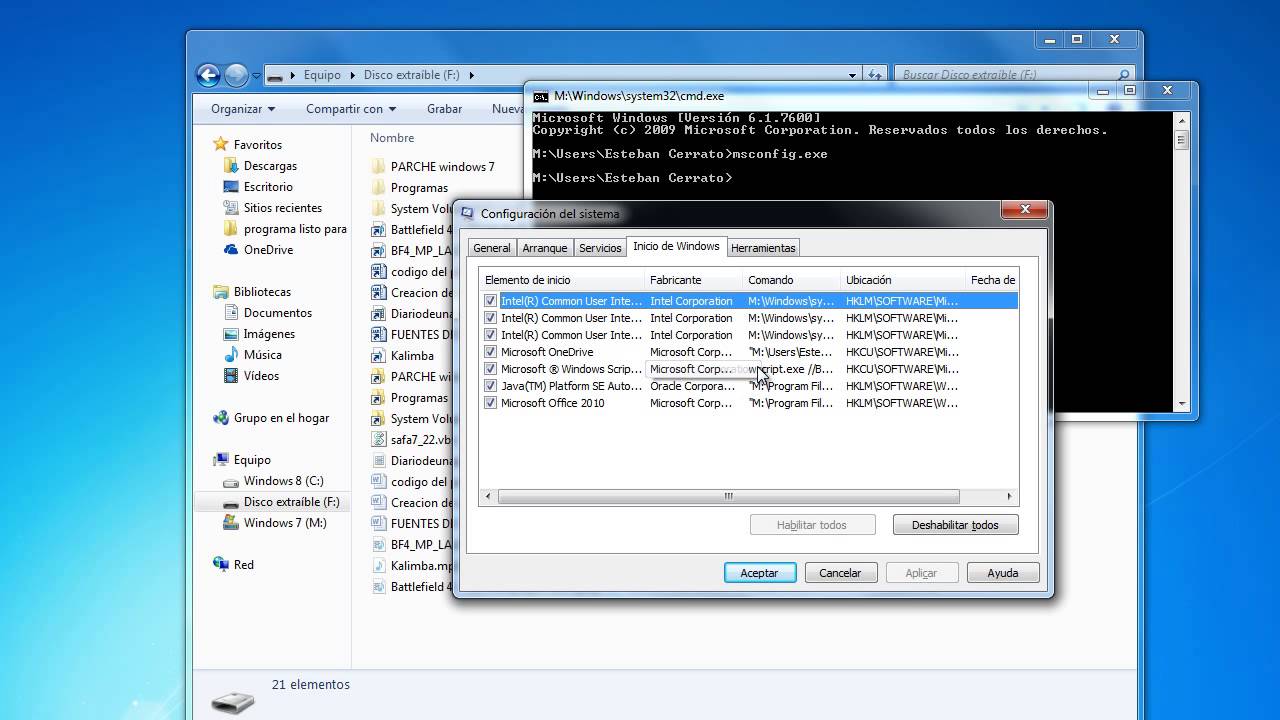Expand breadcrumb arrow after Disco extraíble (F:)
Viewport: 1280px width, 720px height.
click(471, 75)
